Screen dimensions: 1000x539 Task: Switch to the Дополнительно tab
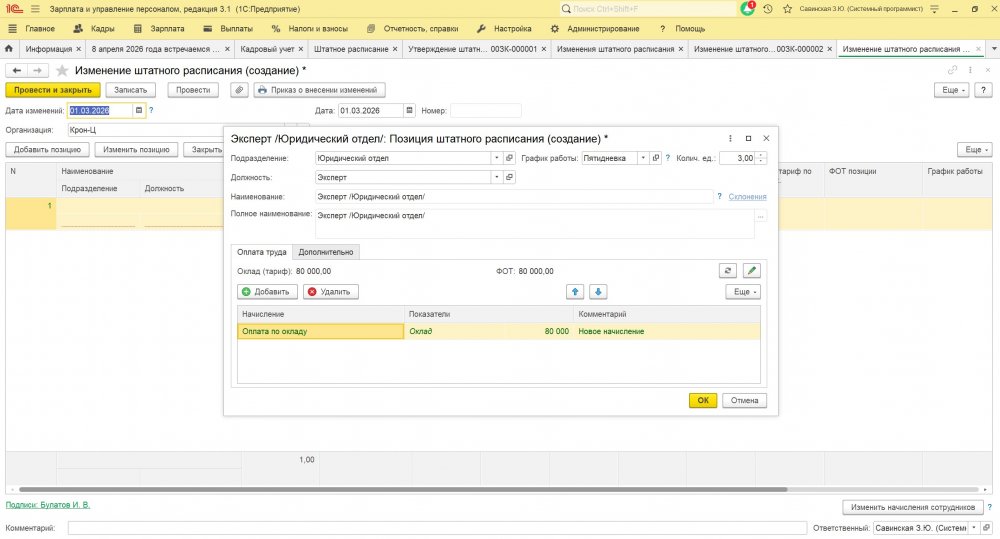(x=326, y=252)
